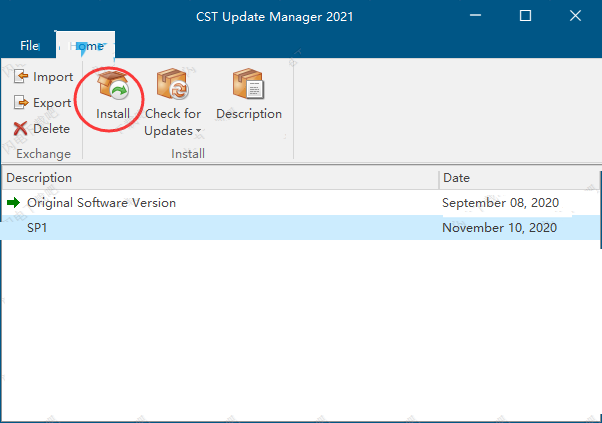The width and height of the screenshot is (602, 423).
Task: Click the November 10, 2020 date cell
Action: tap(499, 228)
